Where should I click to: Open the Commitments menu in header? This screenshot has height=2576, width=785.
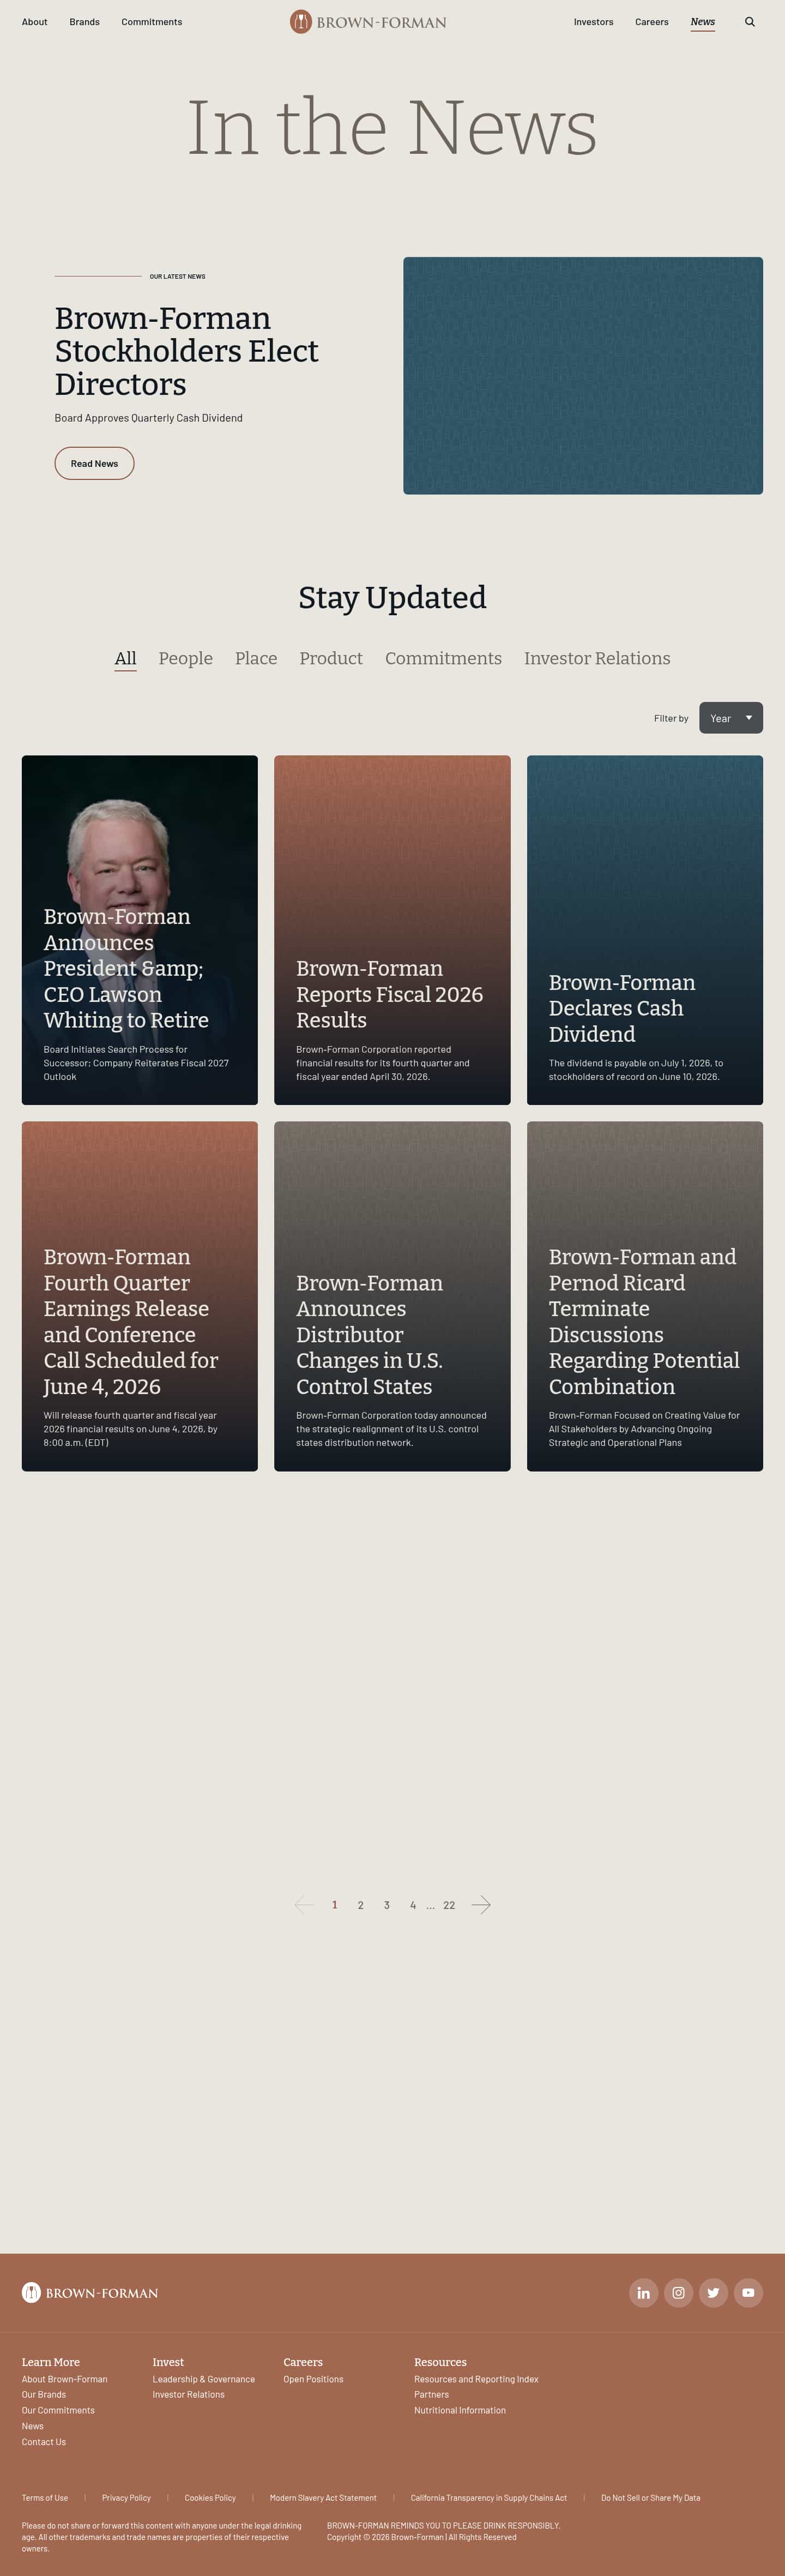(x=152, y=22)
